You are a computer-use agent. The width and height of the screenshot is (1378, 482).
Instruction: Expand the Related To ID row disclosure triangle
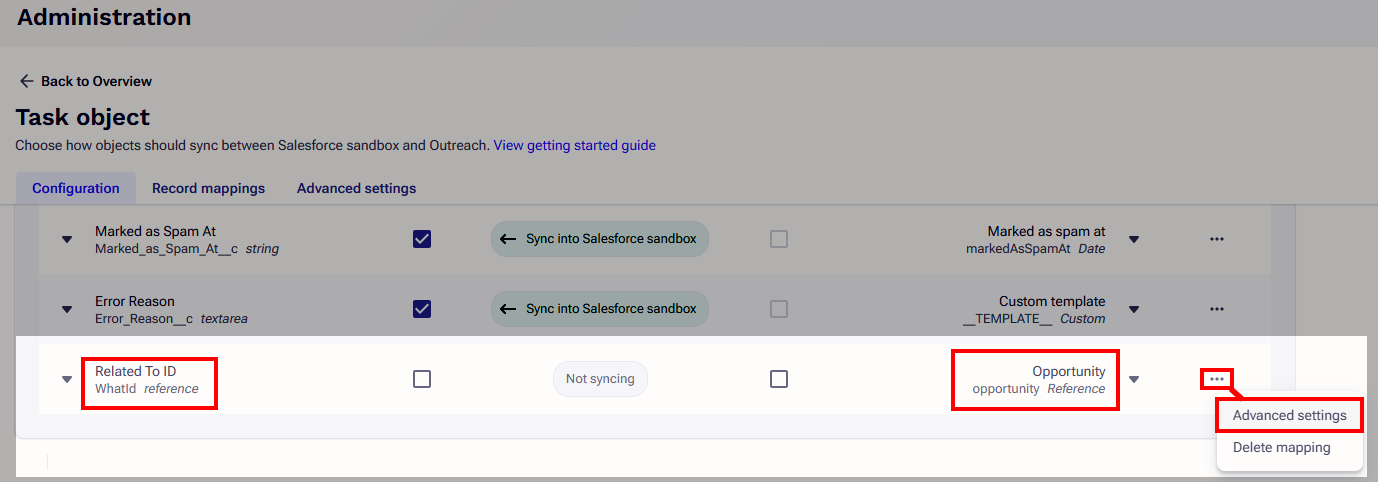click(x=67, y=380)
